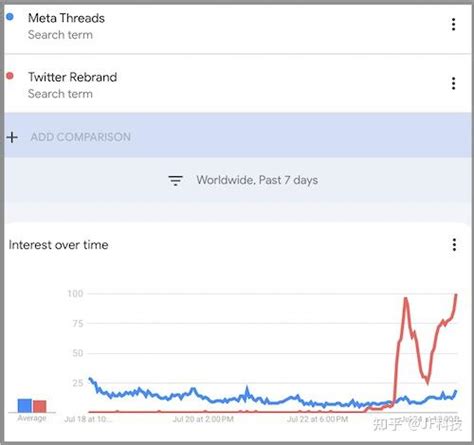
Task: Click the blue Average bar
Action: (x=25, y=405)
